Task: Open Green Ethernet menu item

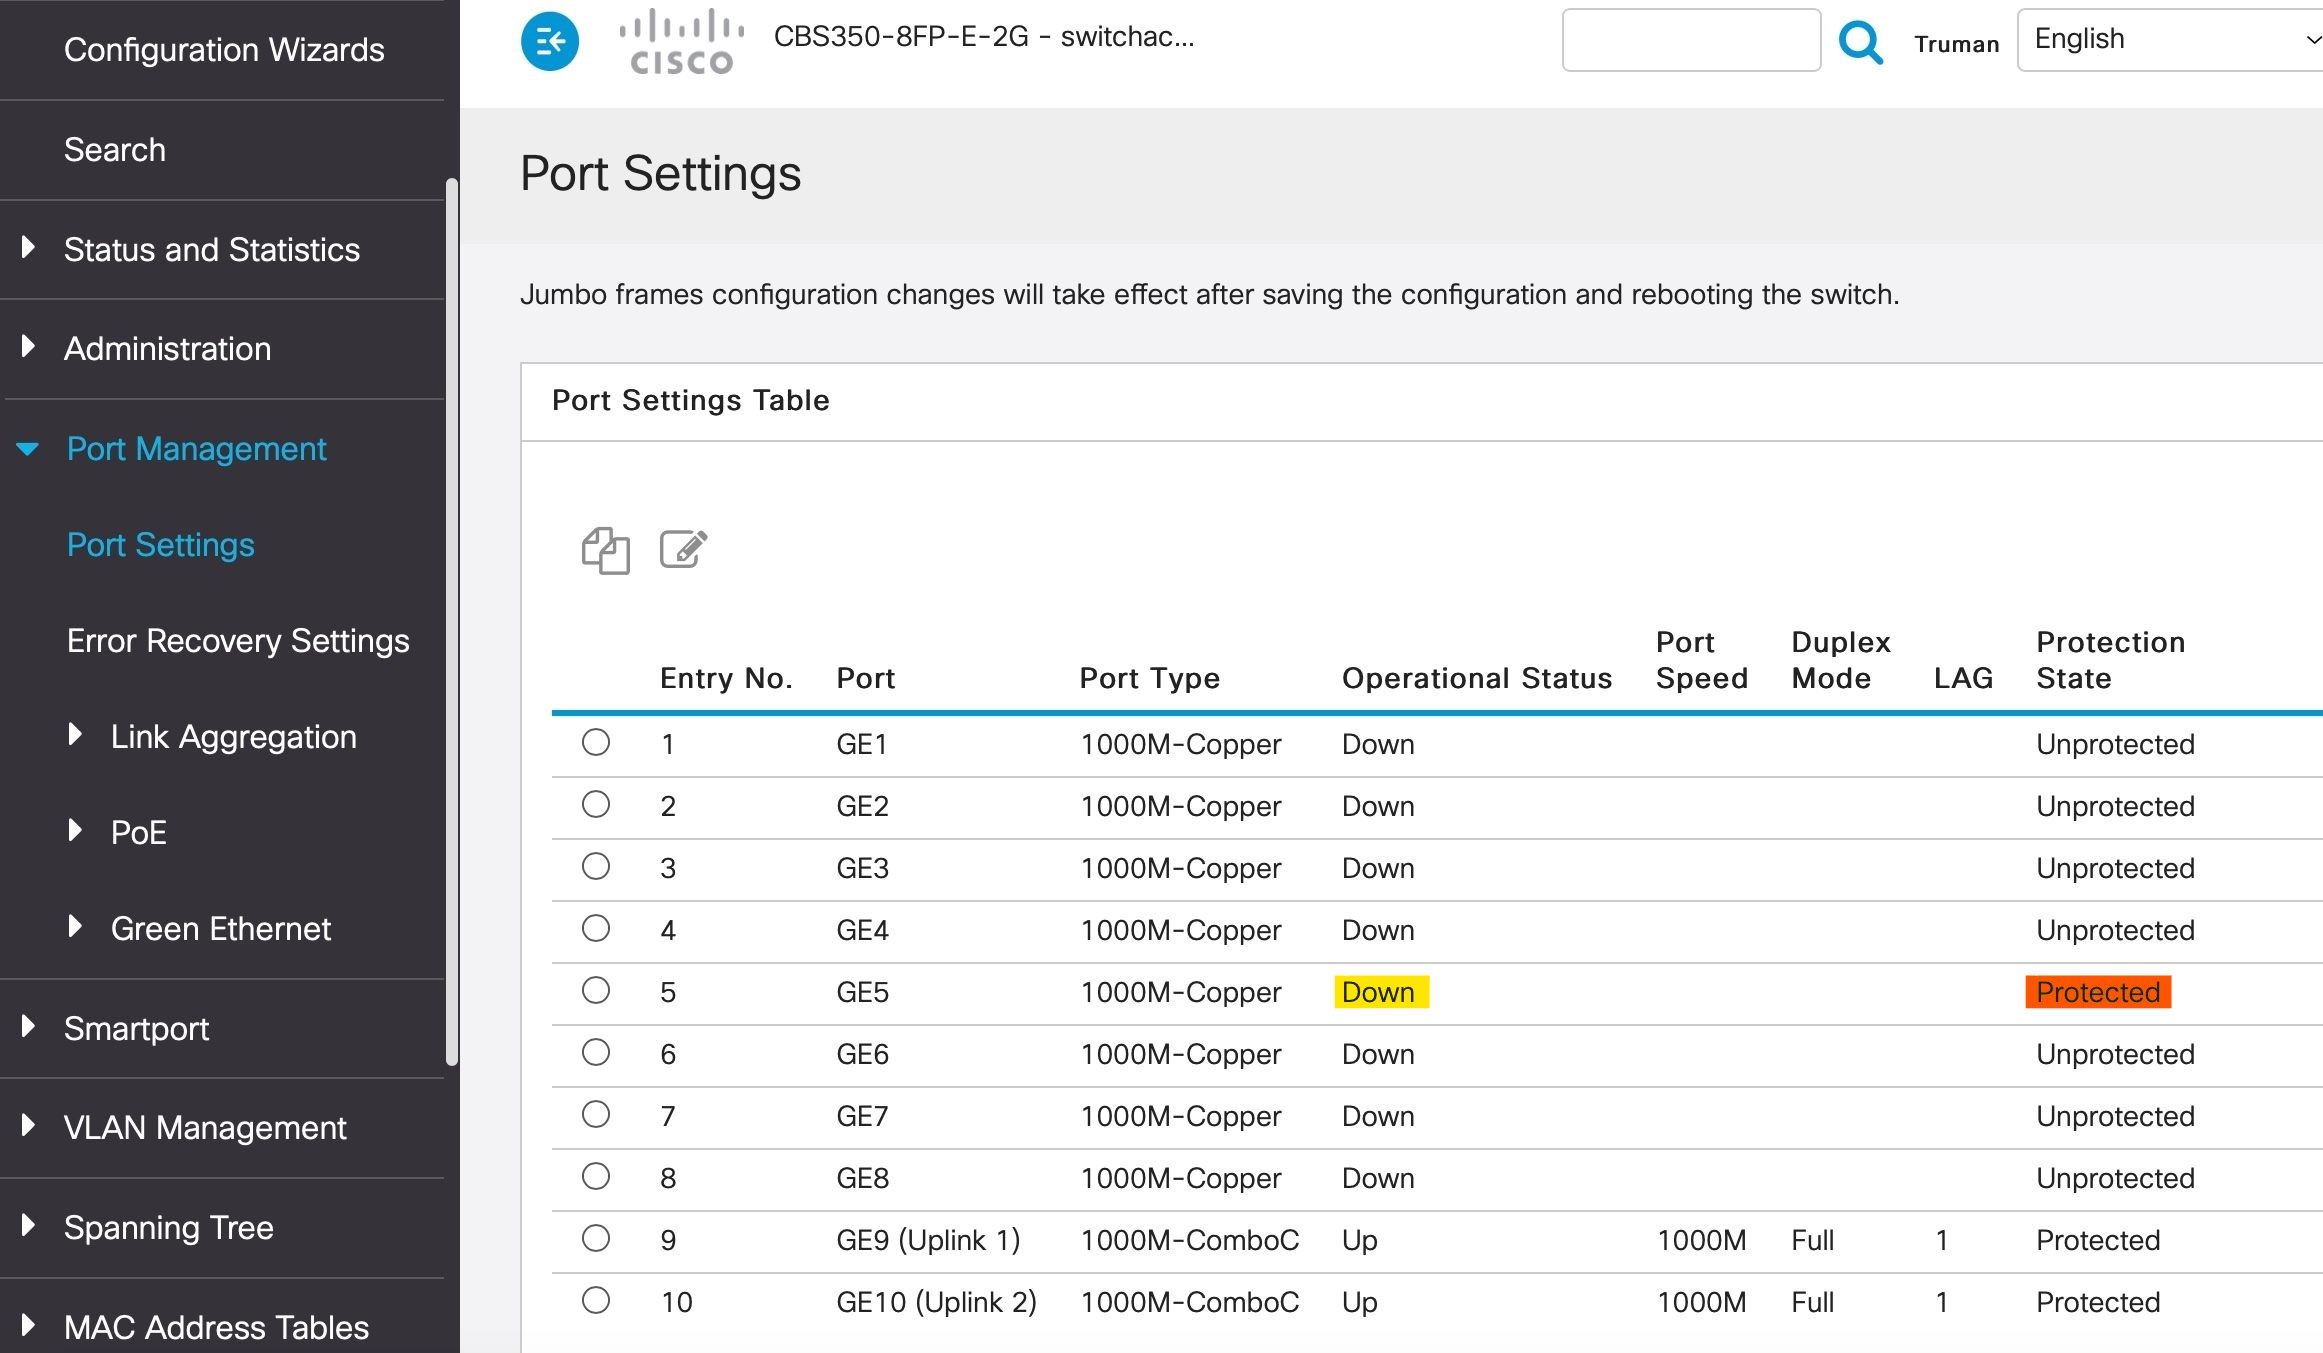Action: pos(220,929)
